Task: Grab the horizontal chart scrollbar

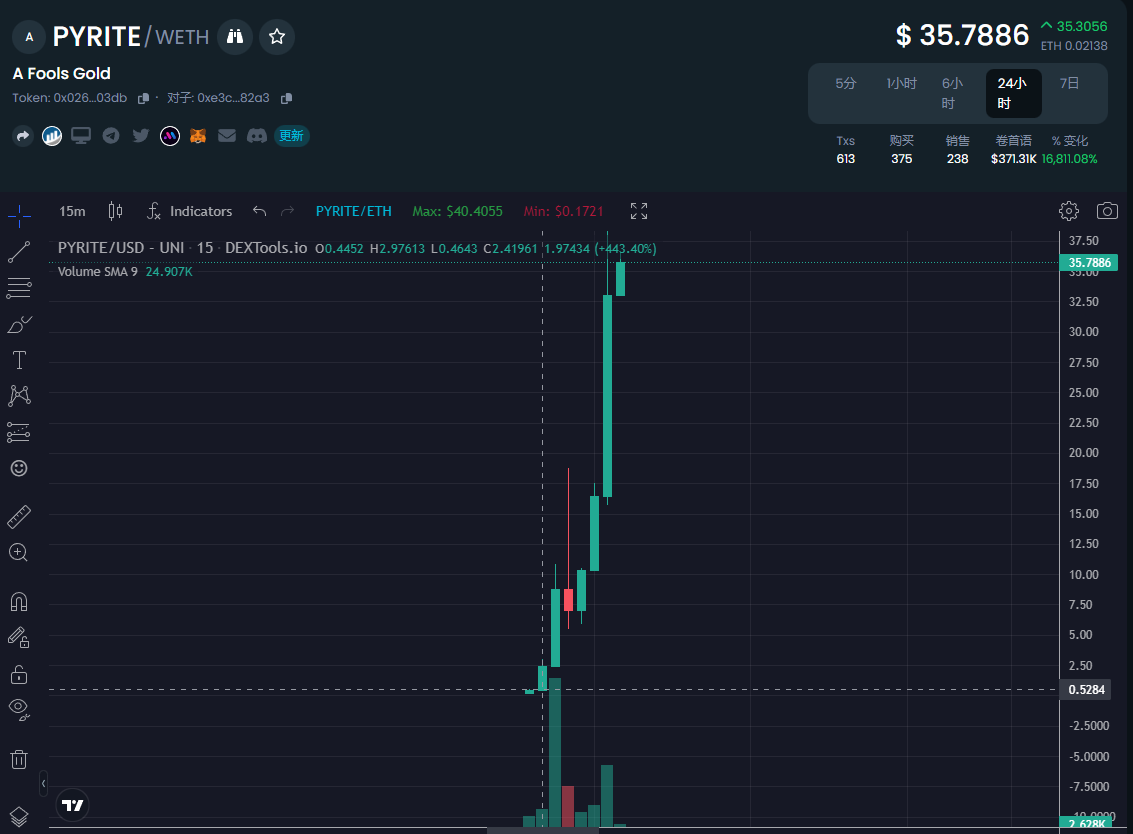Action: tap(543, 830)
